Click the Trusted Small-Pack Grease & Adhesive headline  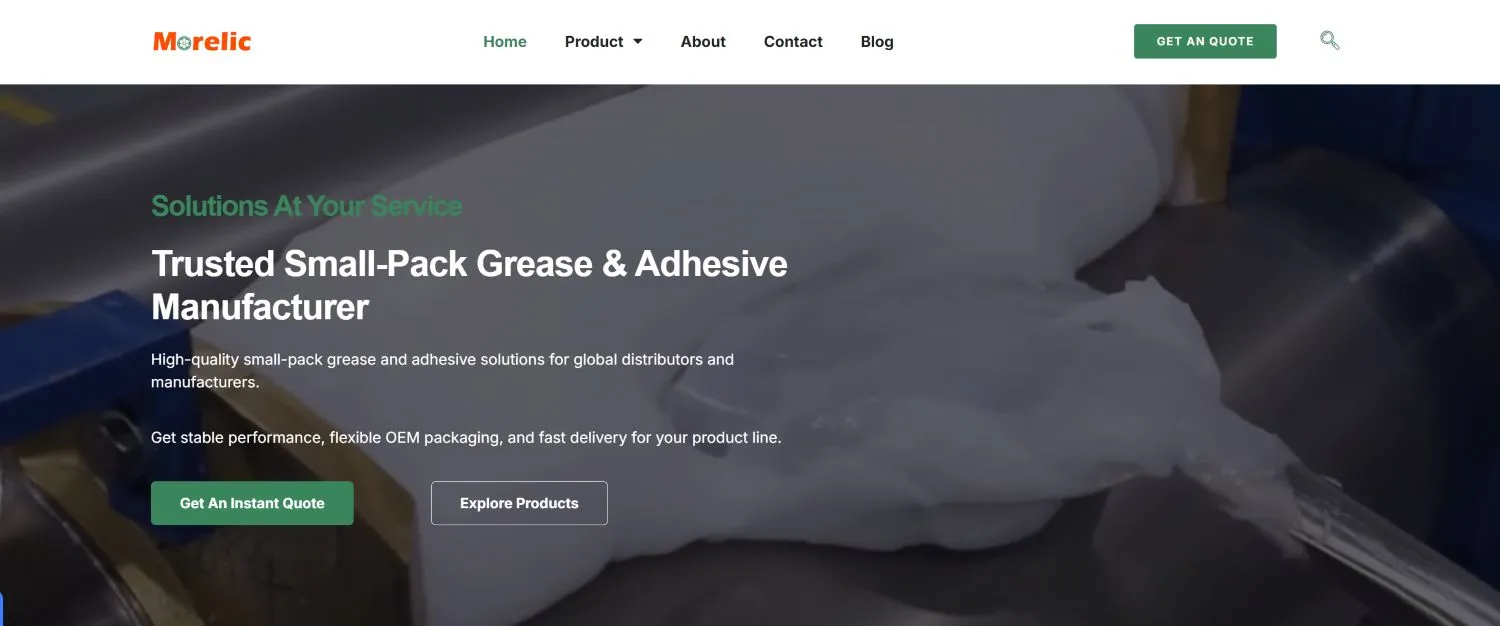(469, 264)
